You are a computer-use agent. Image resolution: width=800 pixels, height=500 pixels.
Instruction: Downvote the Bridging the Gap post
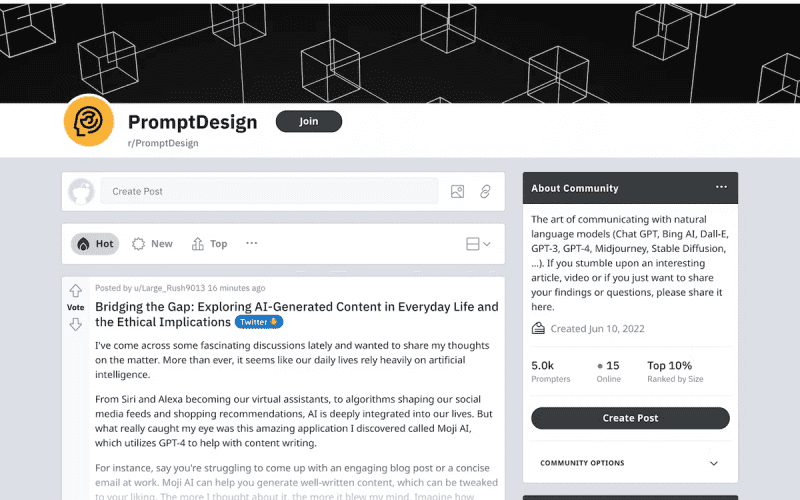click(76, 324)
